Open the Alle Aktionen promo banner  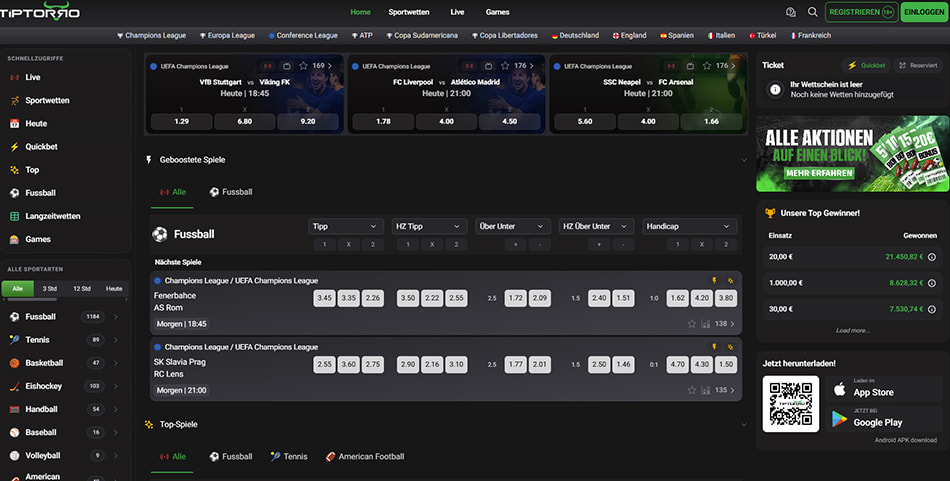(852, 154)
